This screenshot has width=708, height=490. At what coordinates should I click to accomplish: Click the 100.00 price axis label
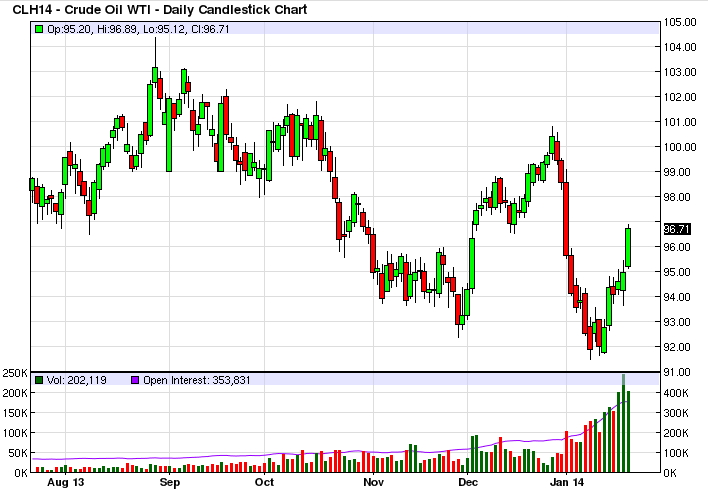tap(680, 147)
